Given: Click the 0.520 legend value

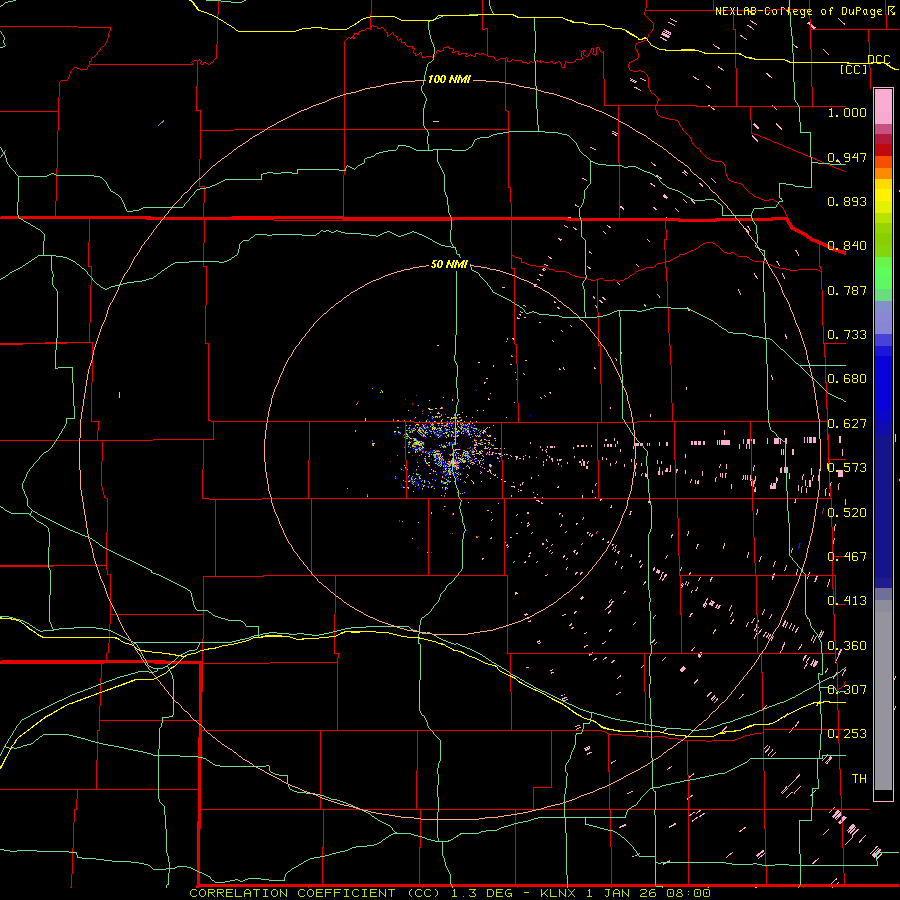Looking at the screenshot, I should pyautogui.click(x=847, y=512).
